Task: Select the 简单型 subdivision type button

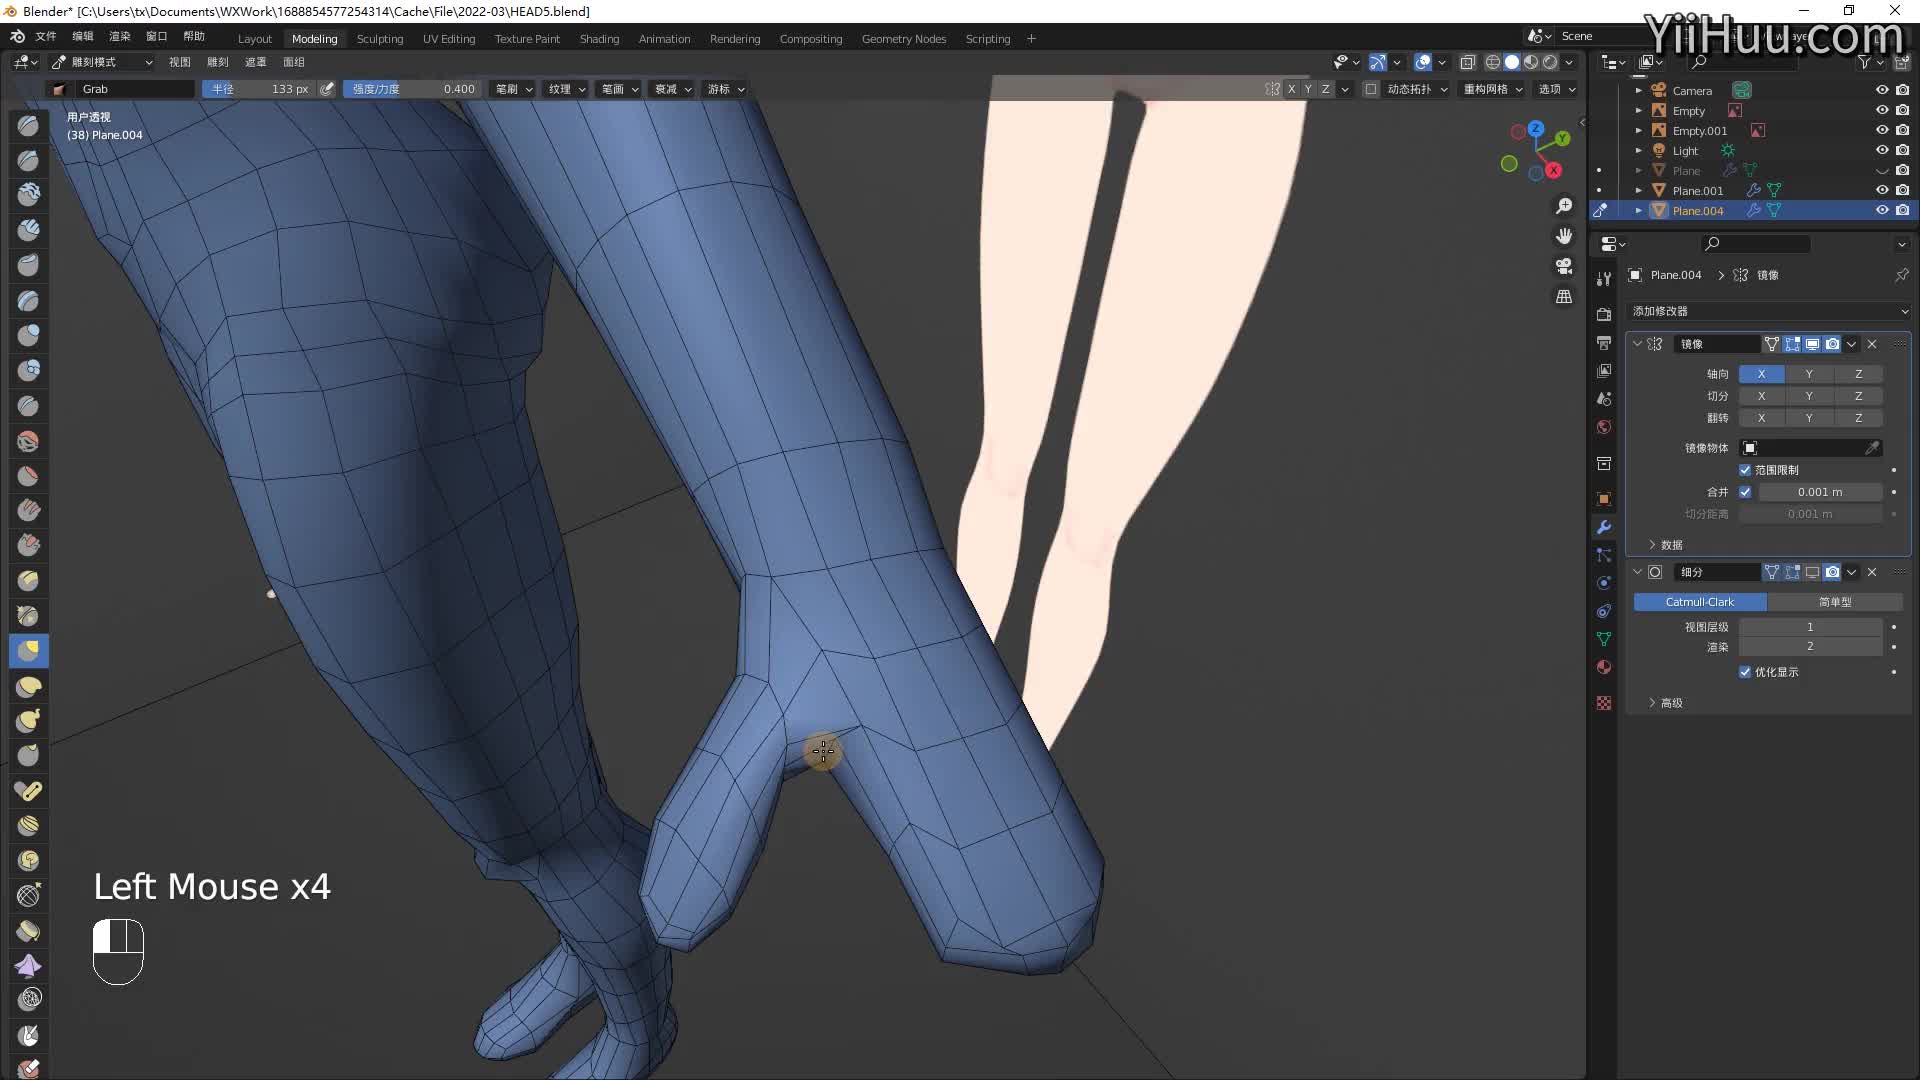Action: pyautogui.click(x=1834, y=602)
